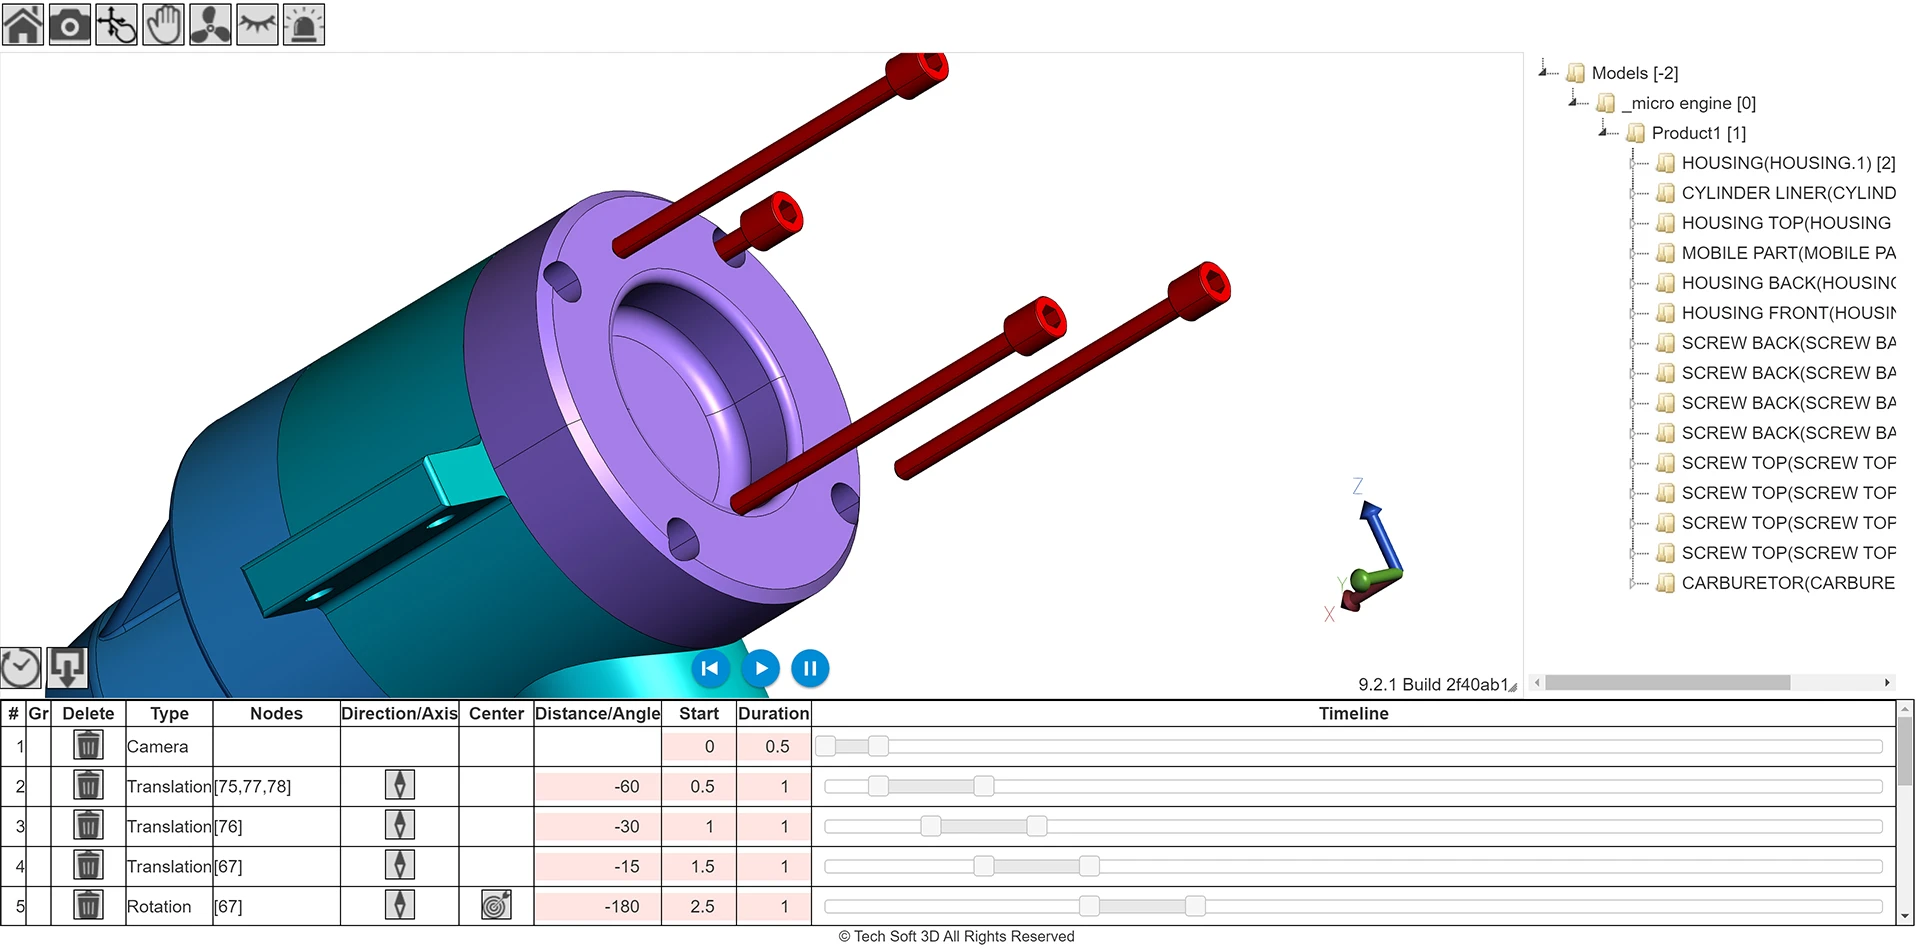Activate the move parts tool
Image resolution: width=1917 pixels, height=950 pixels.
pyautogui.click(x=116, y=24)
